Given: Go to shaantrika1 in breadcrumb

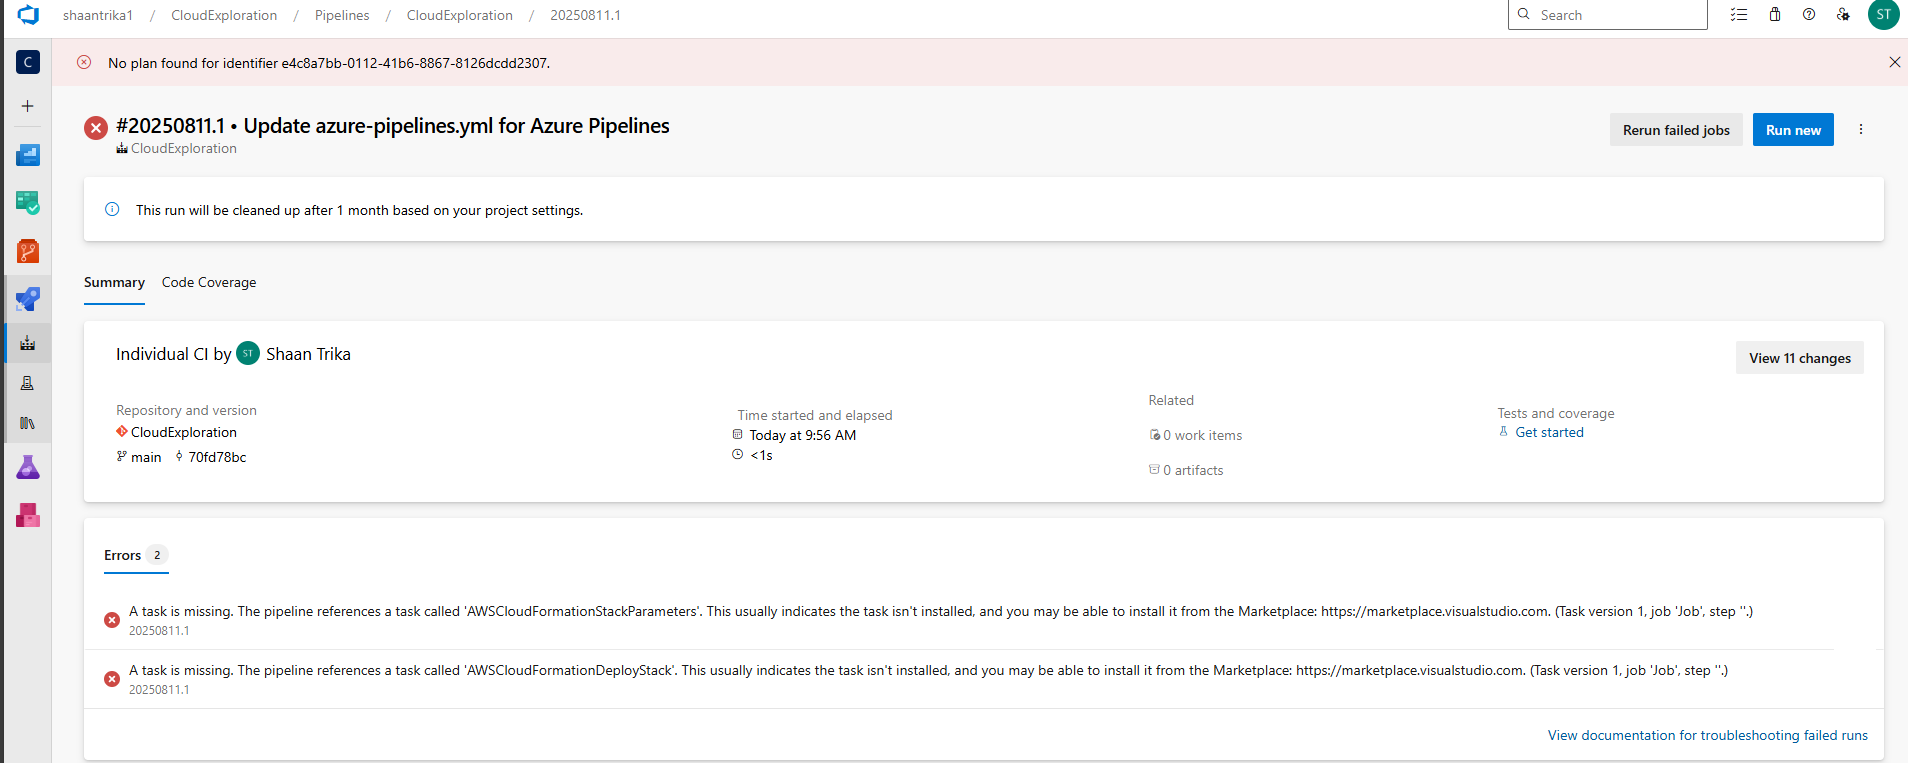Looking at the screenshot, I should click(98, 15).
